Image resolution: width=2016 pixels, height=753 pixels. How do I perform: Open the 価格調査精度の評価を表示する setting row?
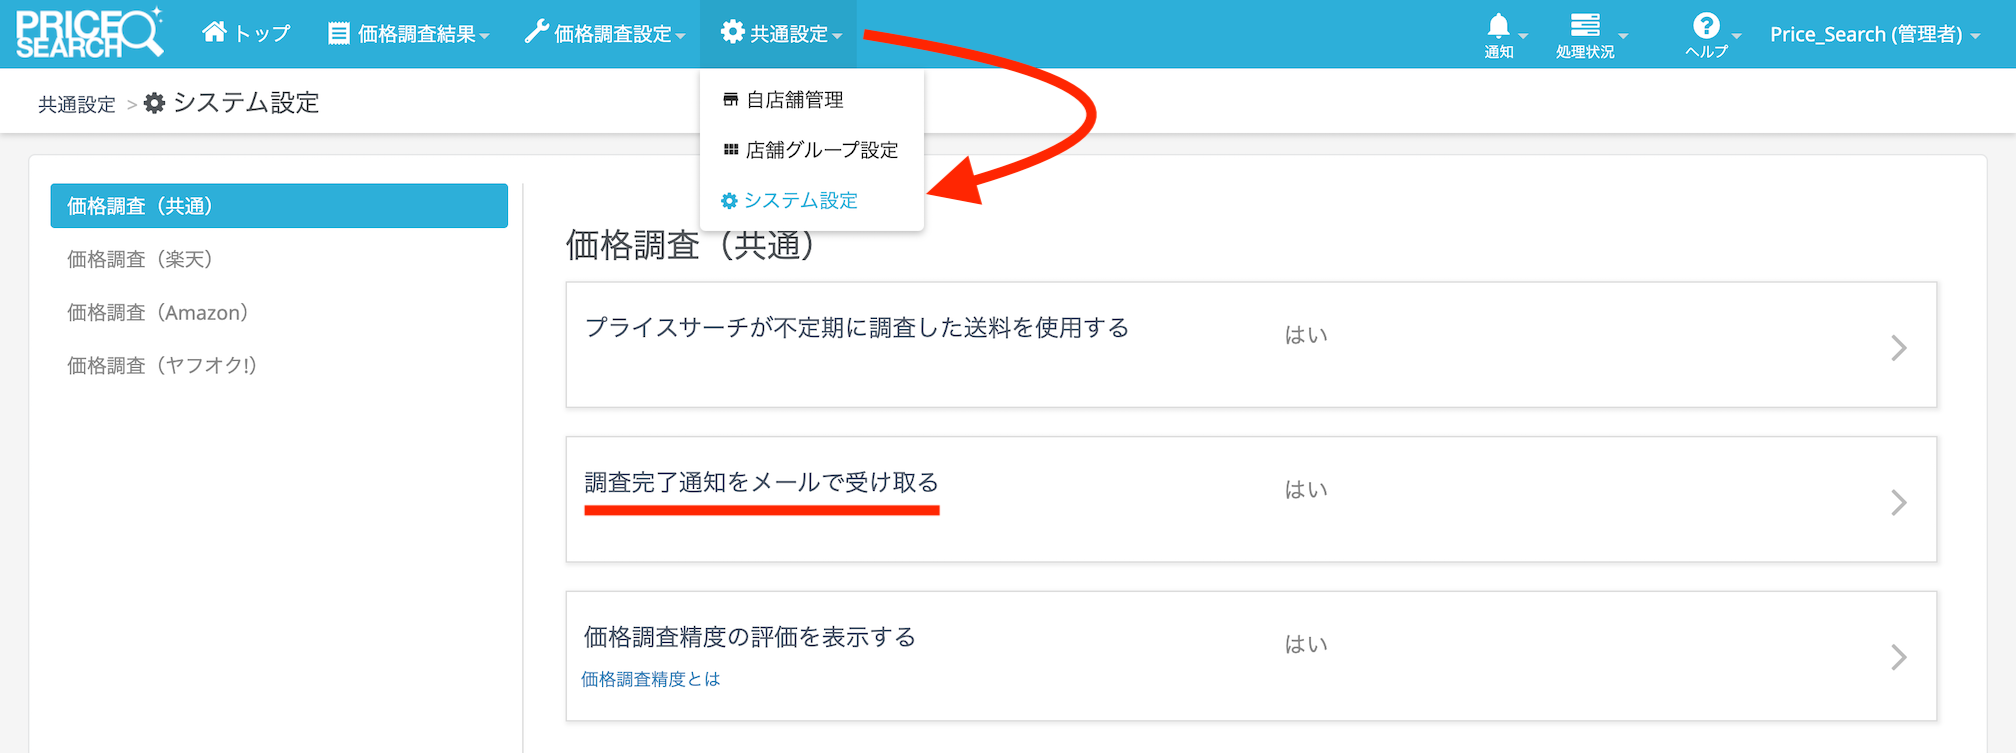tap(1250, 655)
